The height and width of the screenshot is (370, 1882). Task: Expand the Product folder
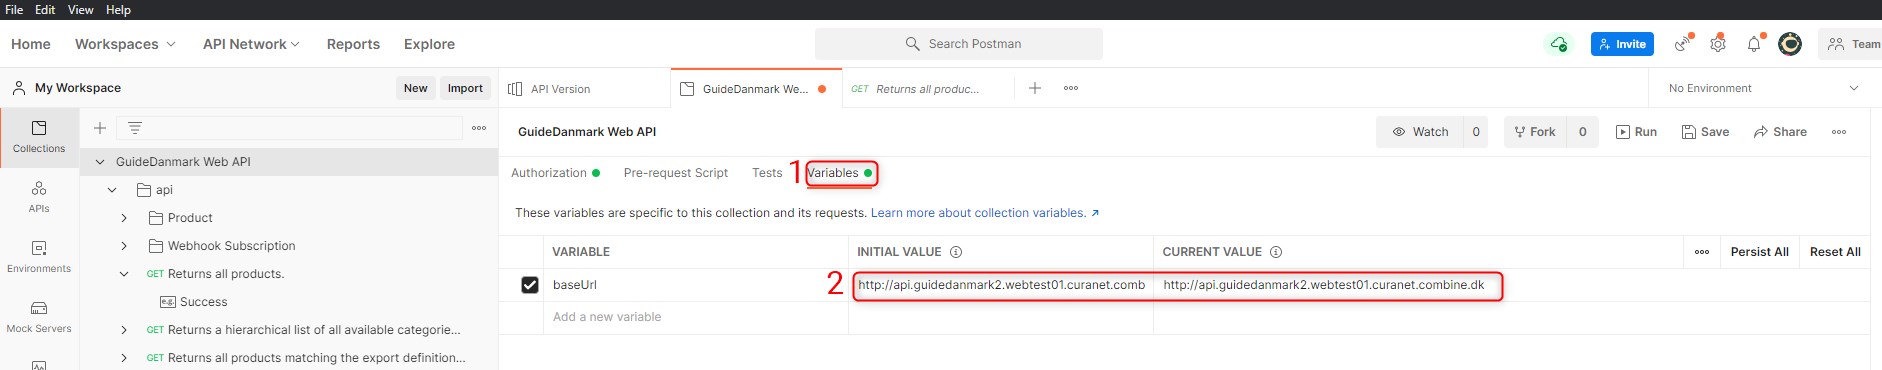(x=124, y=218)
